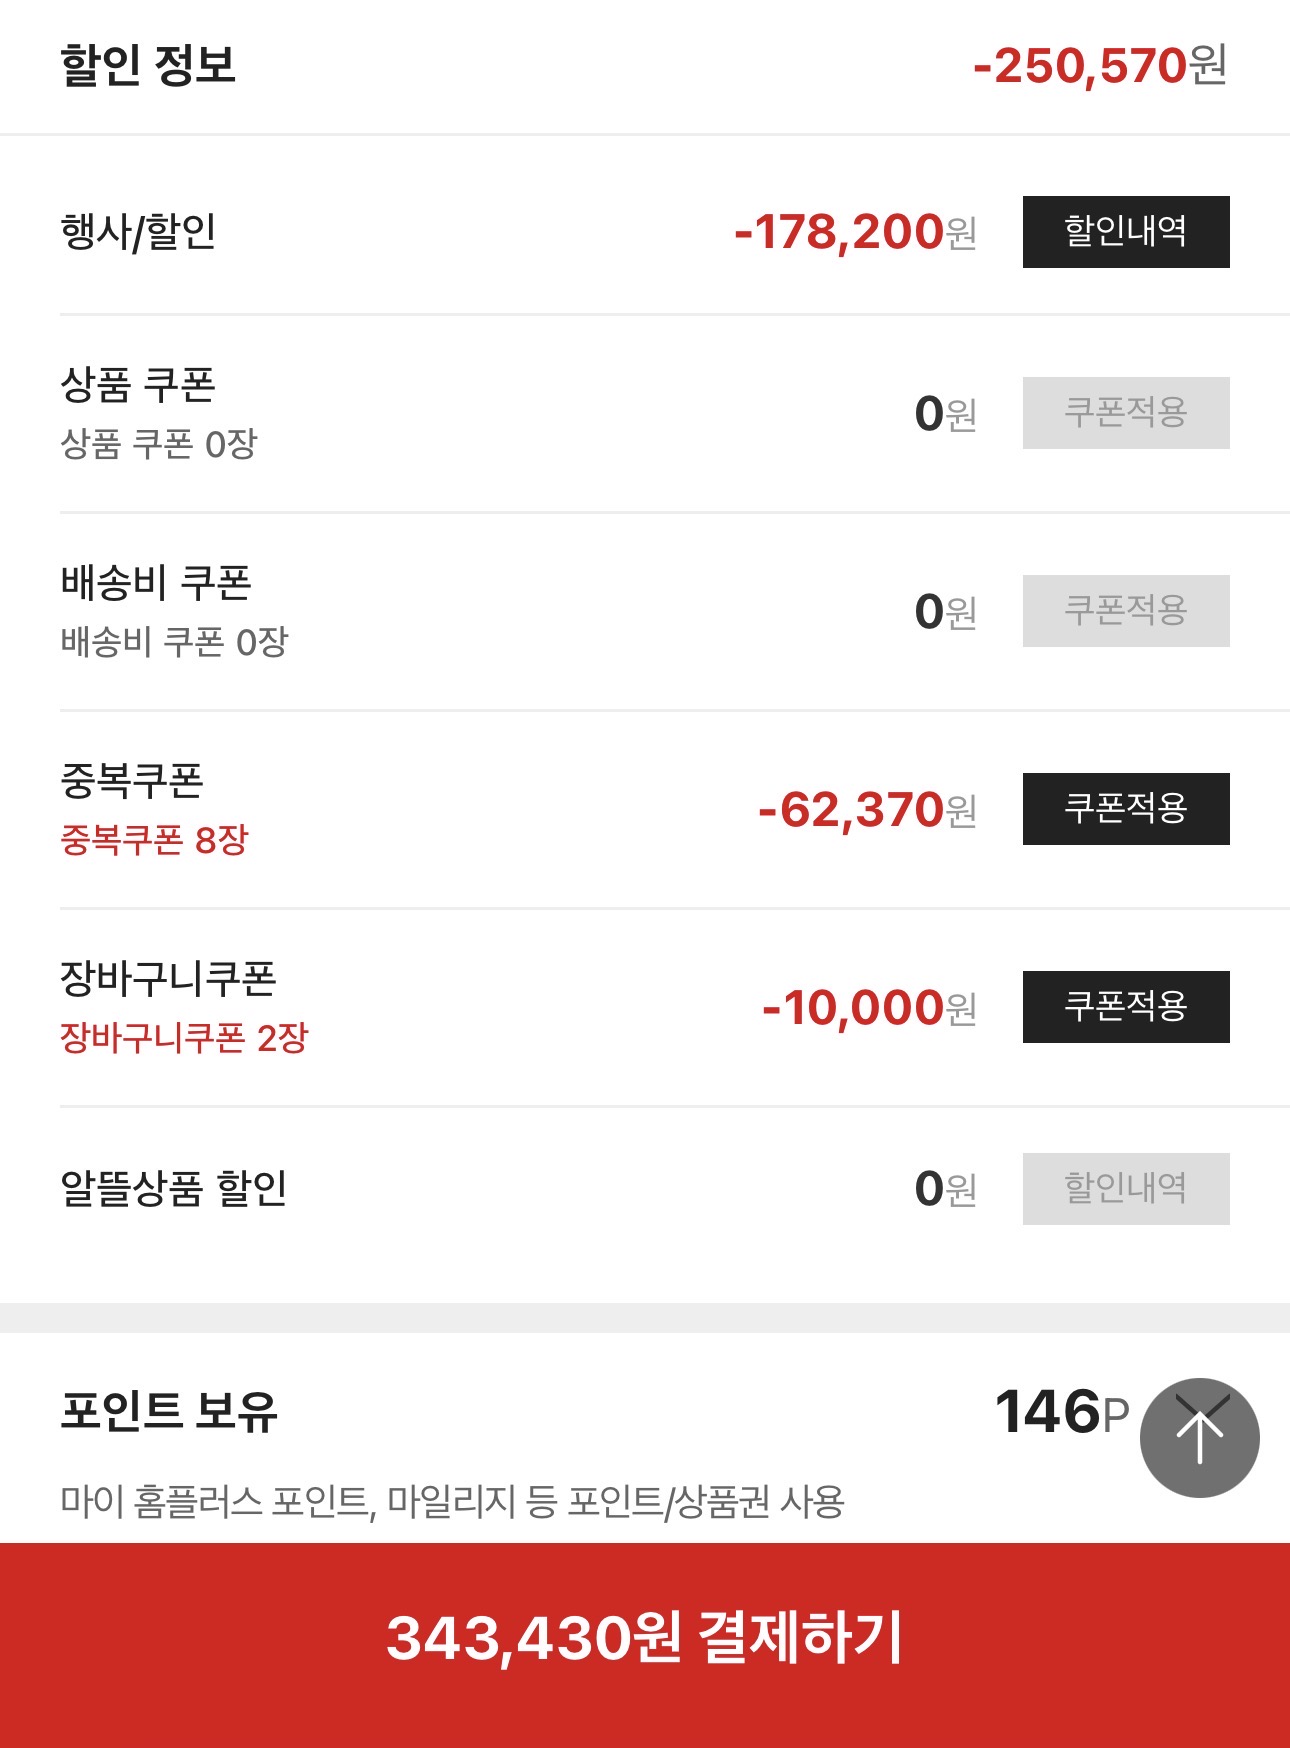
Task: Tap 쿠폰적용 next to 장바구니쿠폰
Action: point(1125,1007)
